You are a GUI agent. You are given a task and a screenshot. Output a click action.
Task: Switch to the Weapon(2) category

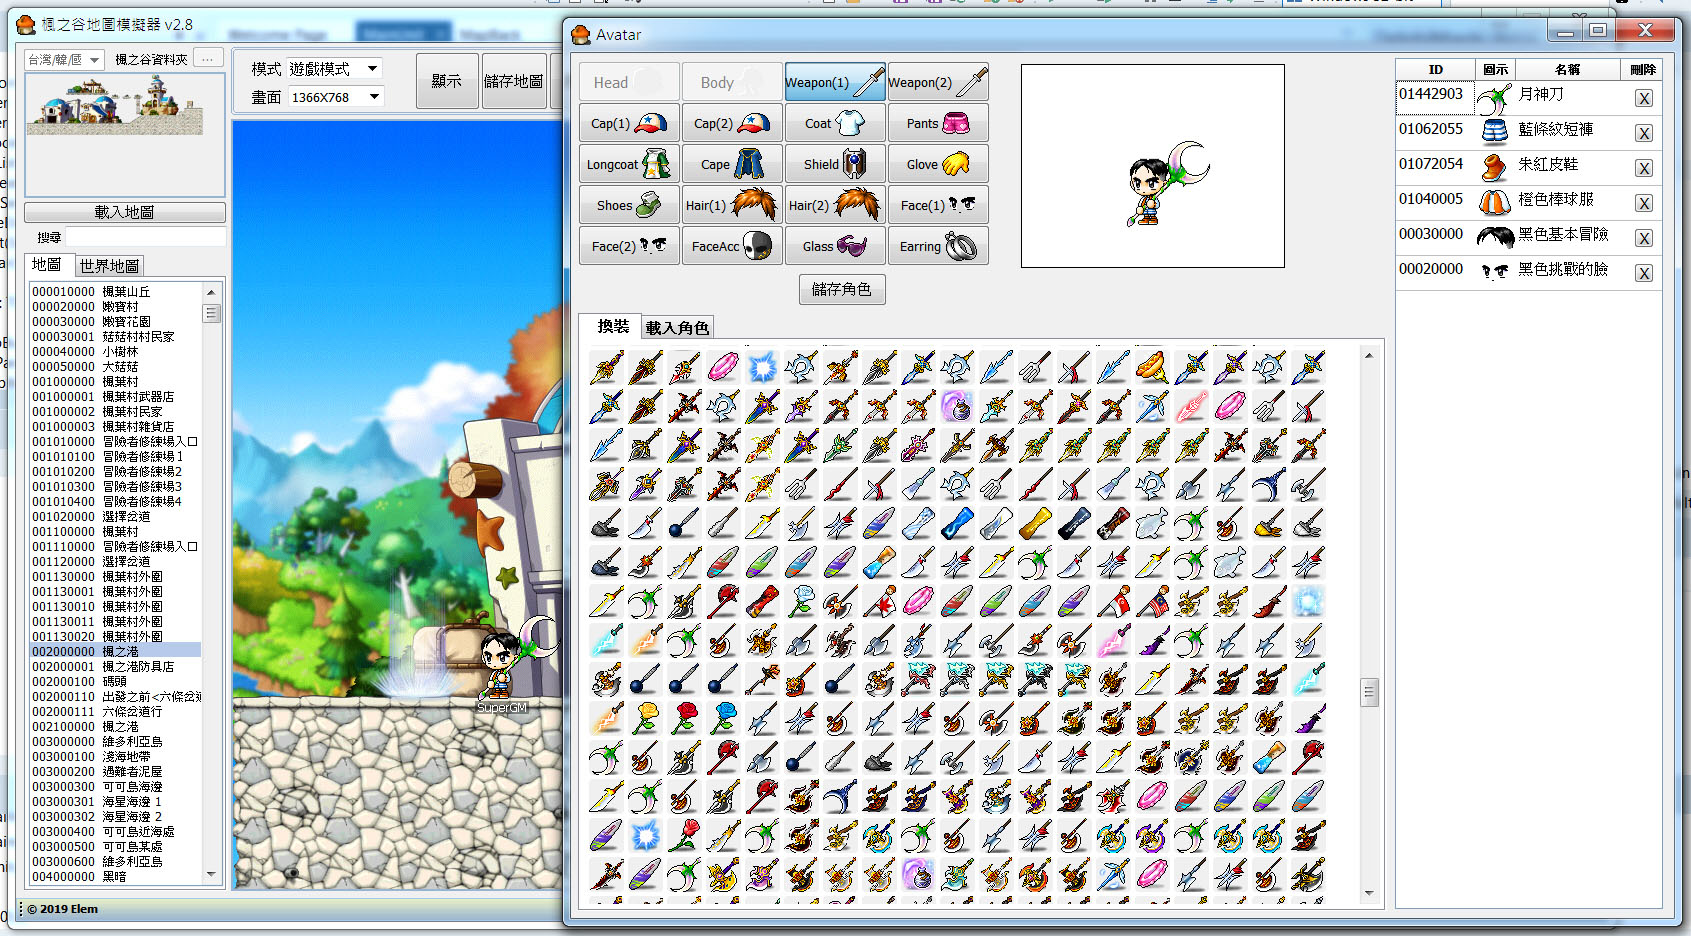click(x=938, y=82)
